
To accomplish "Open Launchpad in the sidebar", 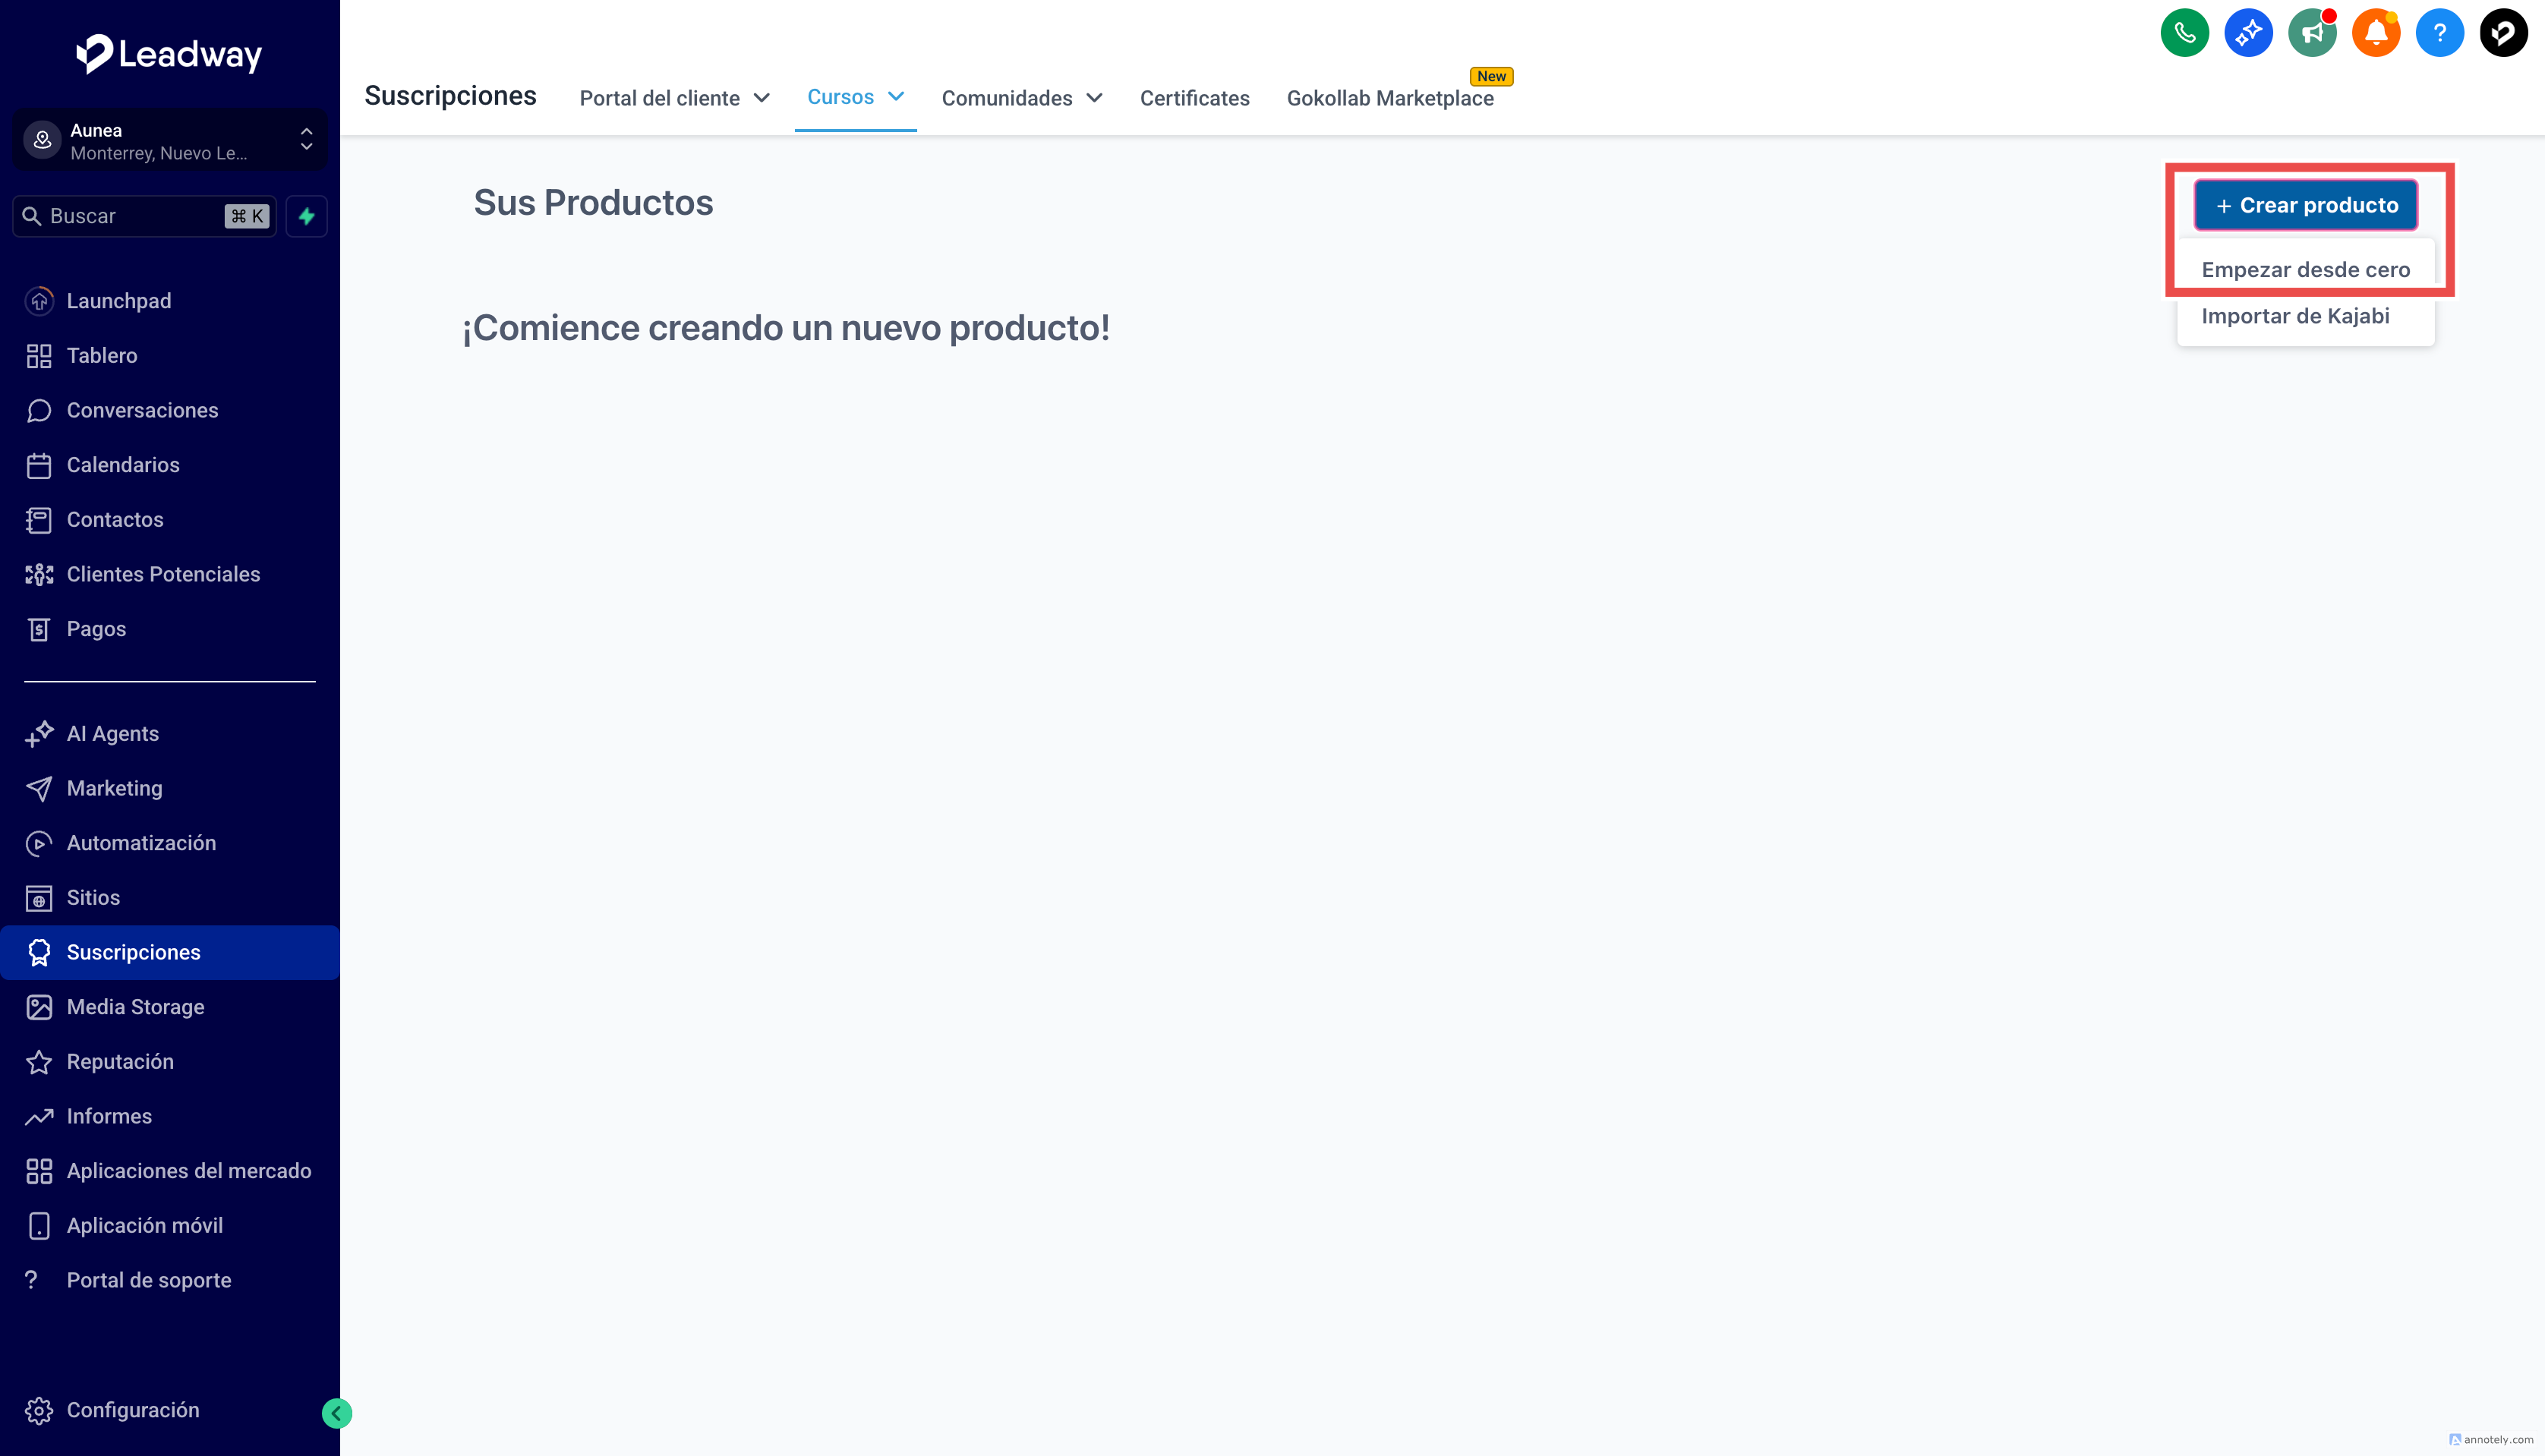I will point(118,301).
